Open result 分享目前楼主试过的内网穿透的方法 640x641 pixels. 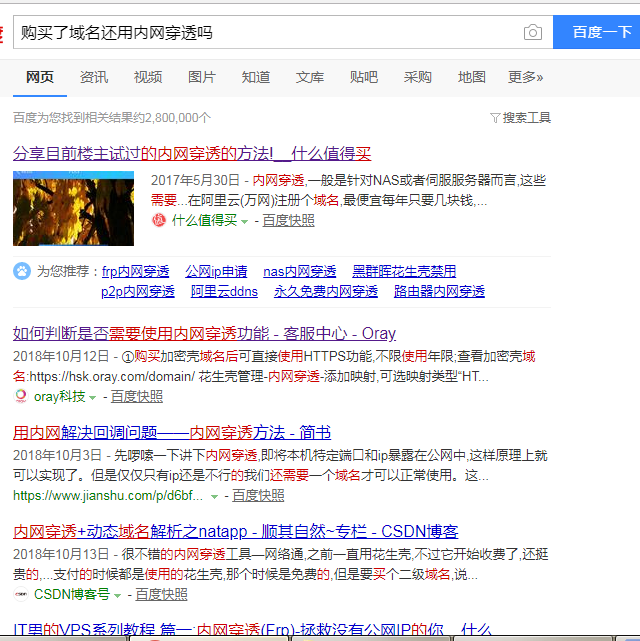[192, 153]
